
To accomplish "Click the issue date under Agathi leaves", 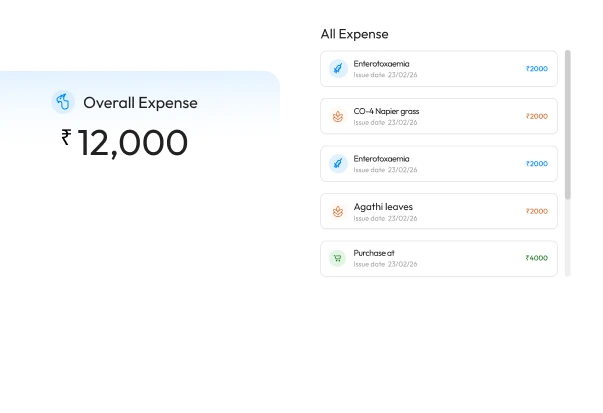I will 385,218.
